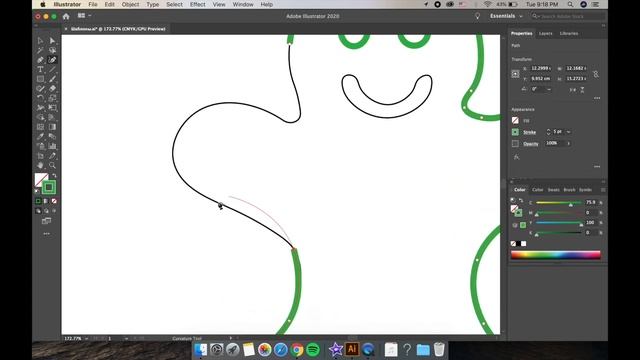The image size is (640, 360).
Task: Select the Line Segment tool
Action: 52,70
